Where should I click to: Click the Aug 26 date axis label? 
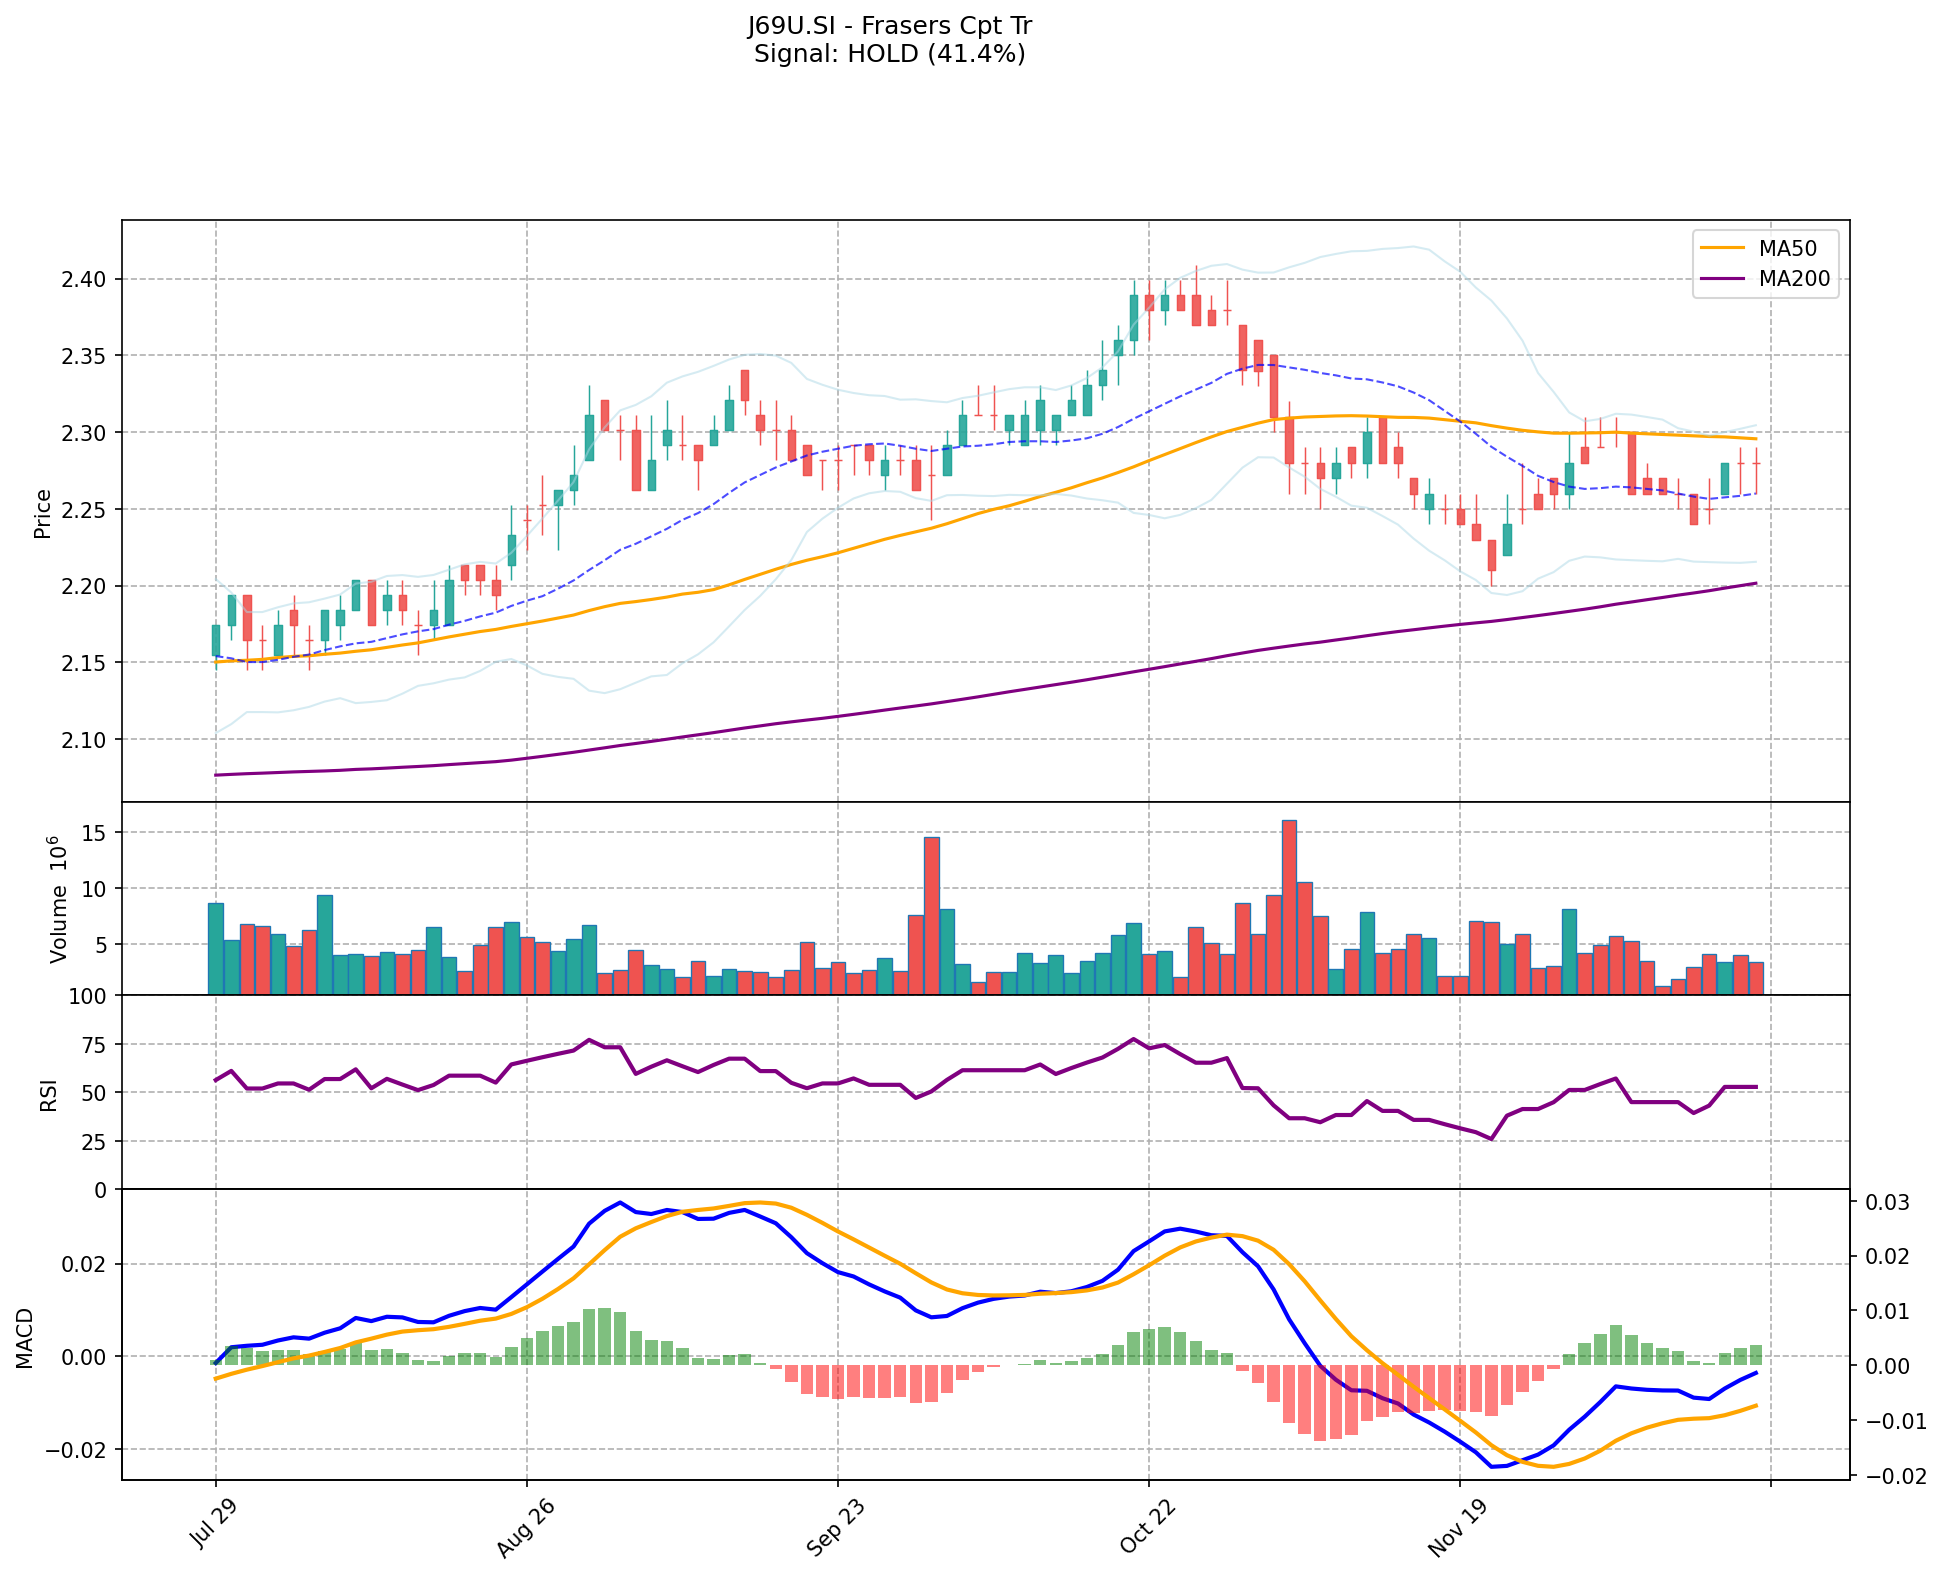(x=524, y=1529)
